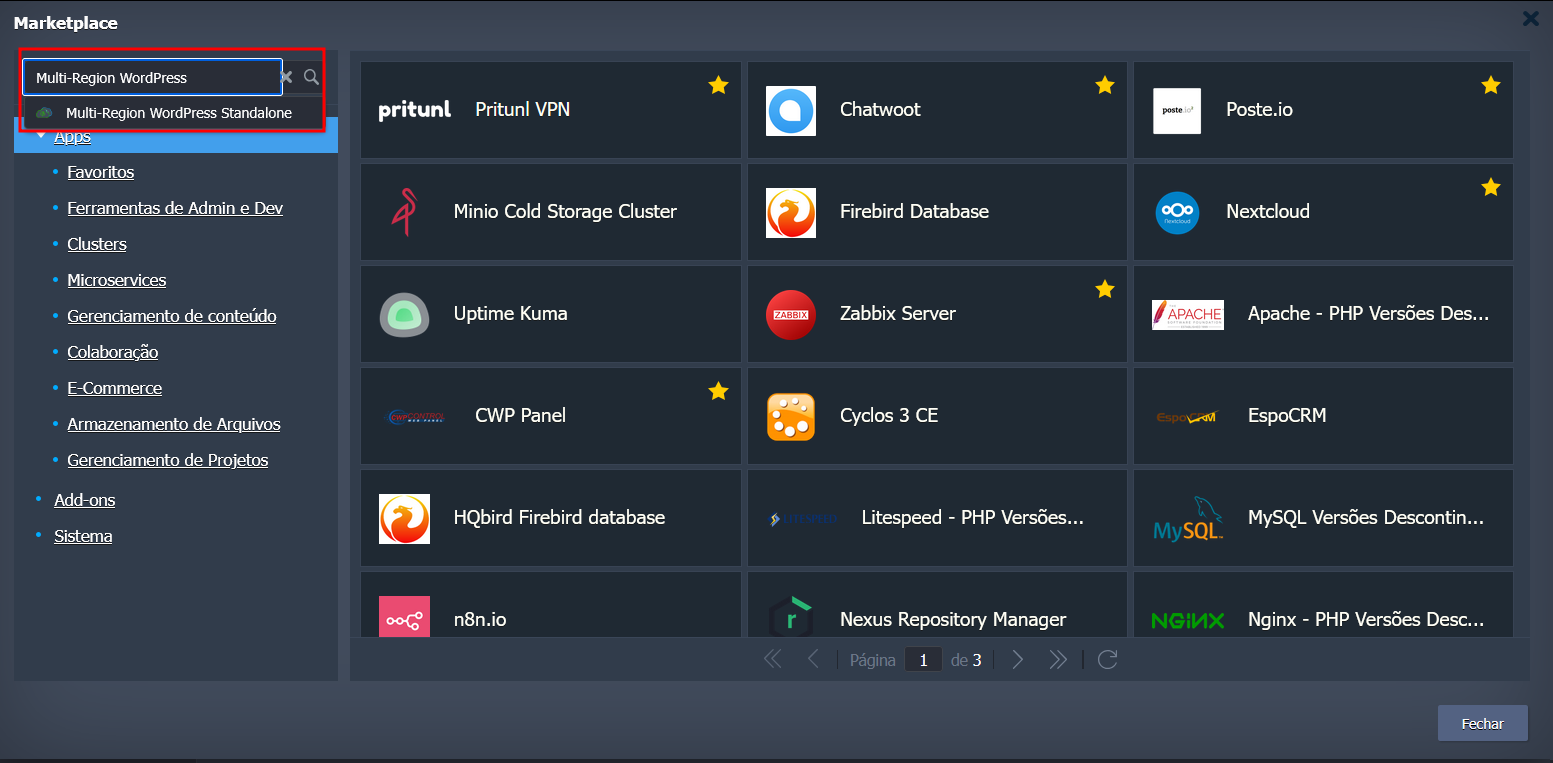The height and width of the screenshot is (763, 1553).
Task: Click the Nginx - PHP Versões title
Action: coord(1366,620)
